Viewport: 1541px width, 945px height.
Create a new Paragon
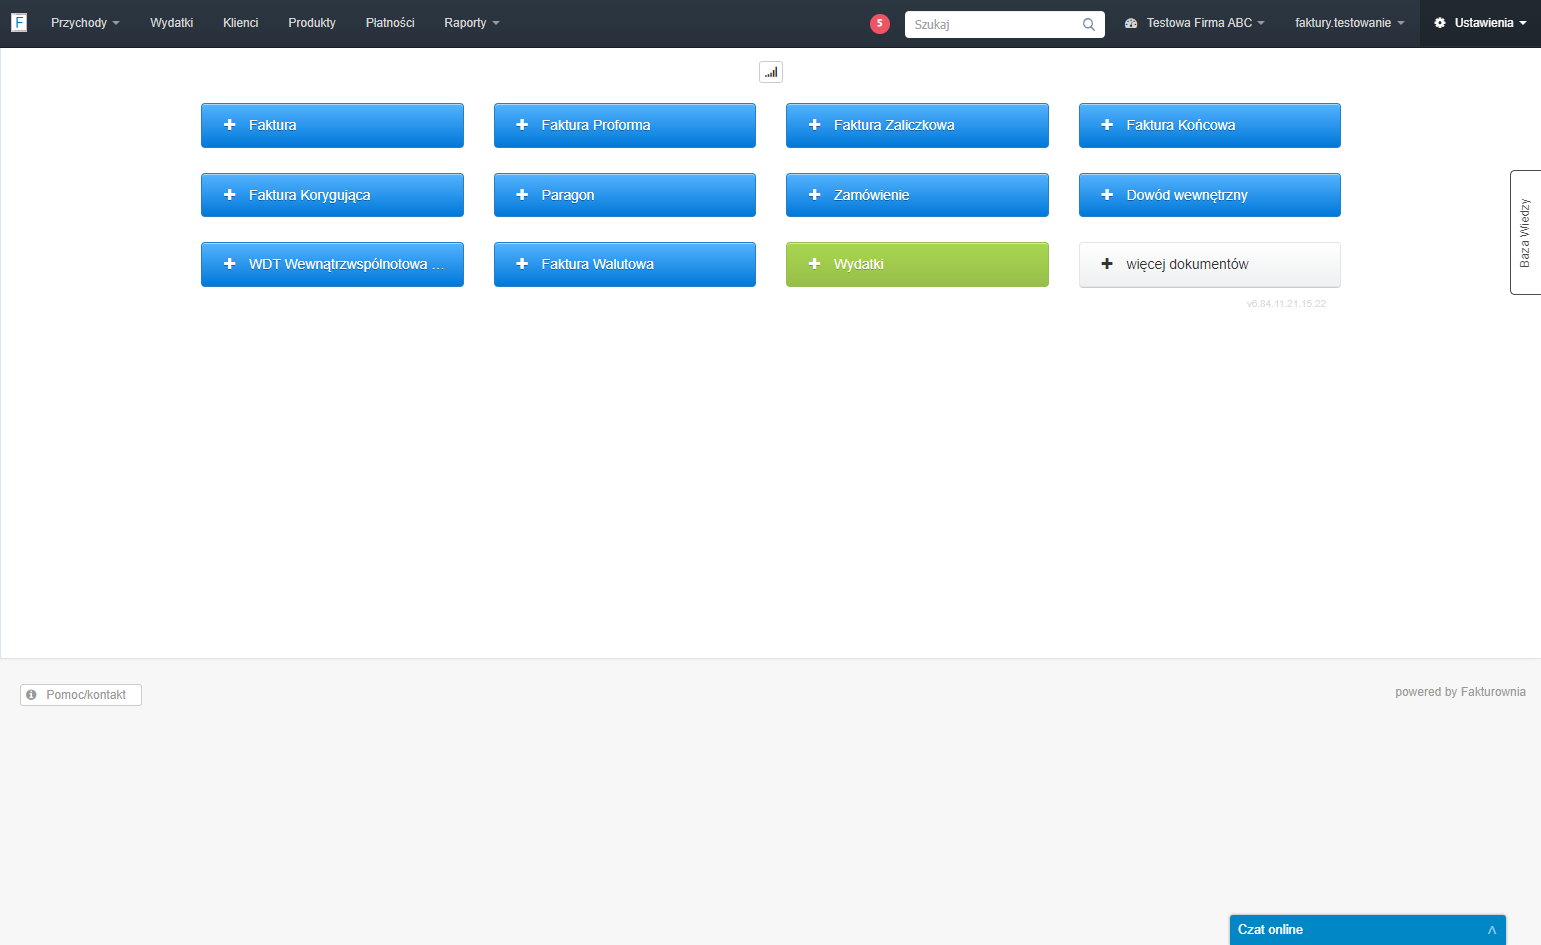point(625,195)
